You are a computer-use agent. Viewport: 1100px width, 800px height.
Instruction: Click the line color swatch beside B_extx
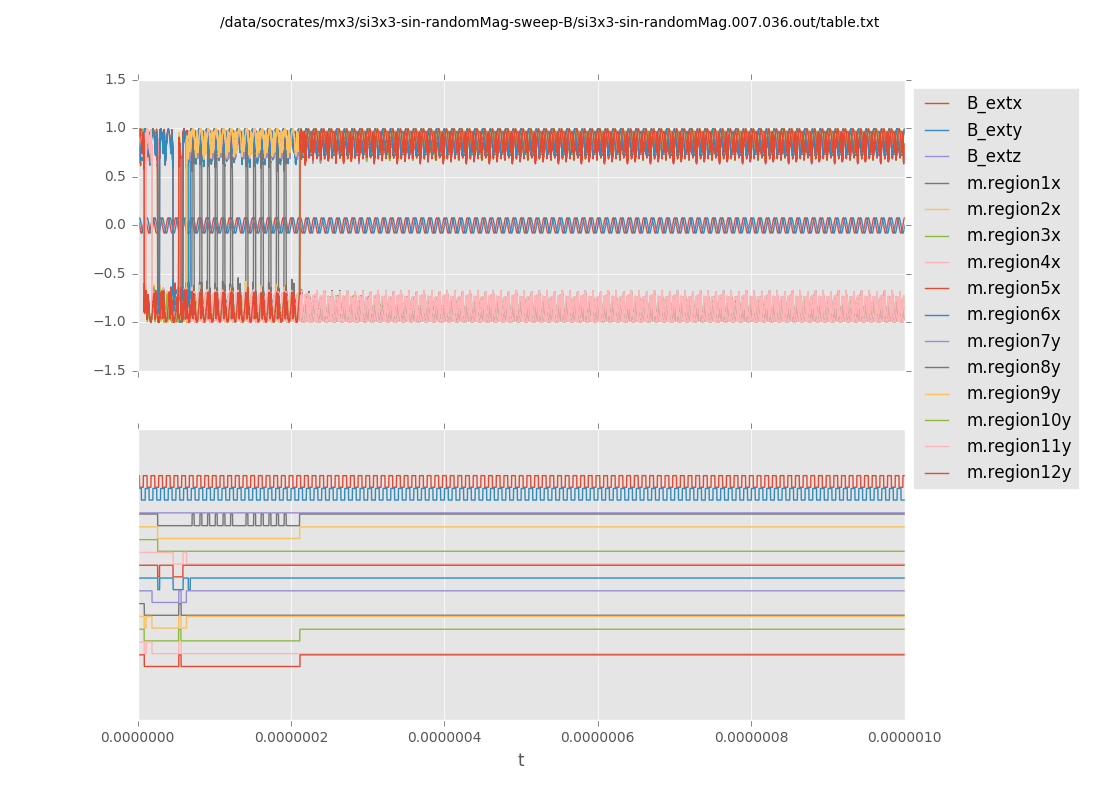(x=937, y=103)
